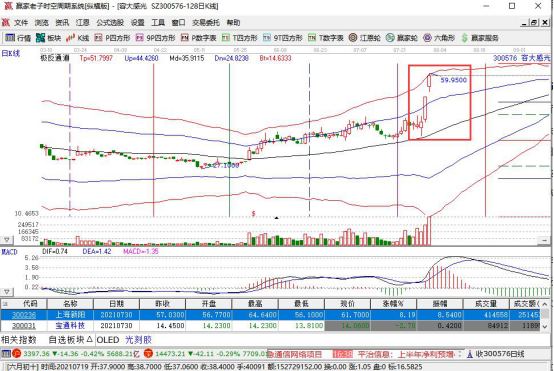Launch the 江恩轮 Gann wheel tool
554x371 pixels.
point(365,38)
